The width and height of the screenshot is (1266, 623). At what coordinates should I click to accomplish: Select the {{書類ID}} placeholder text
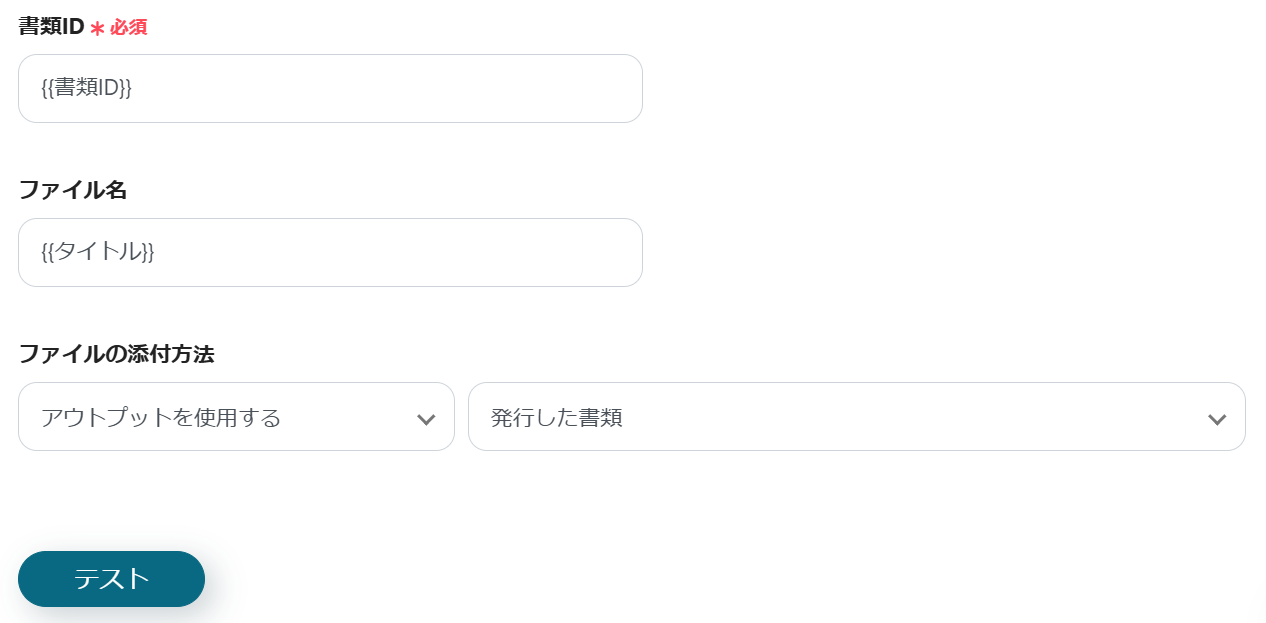pos(87,88)
